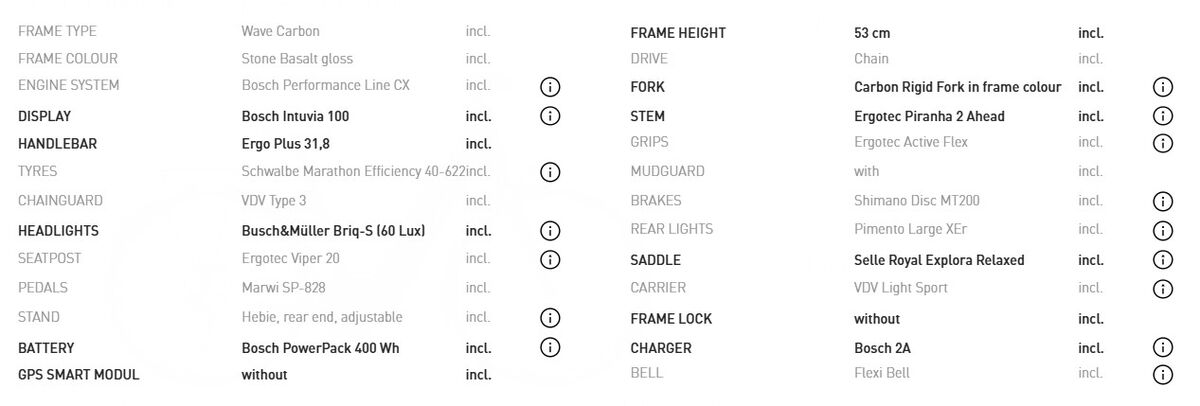This screenshot has width=1200, height=406.
Task: Open info icon for Bosch 2A charger
Action: (x=1163, y=348)
